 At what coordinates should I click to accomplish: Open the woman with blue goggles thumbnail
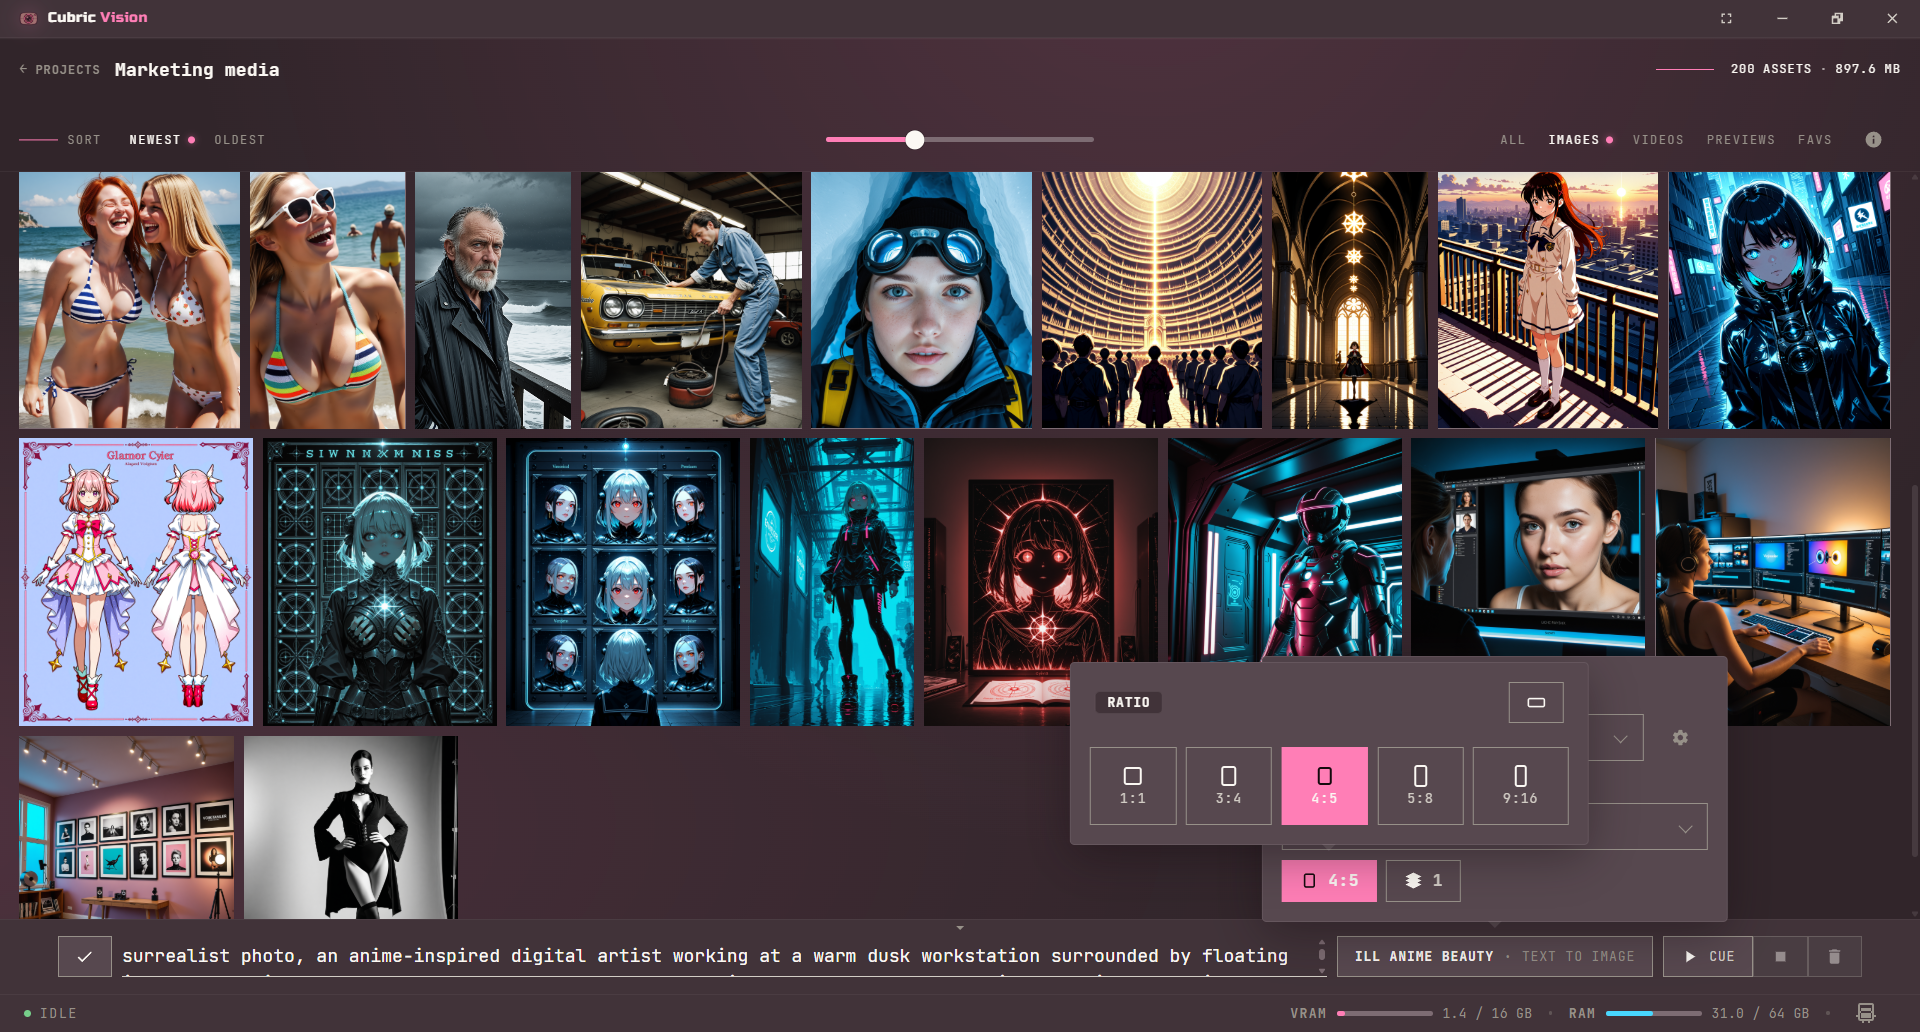921,300
